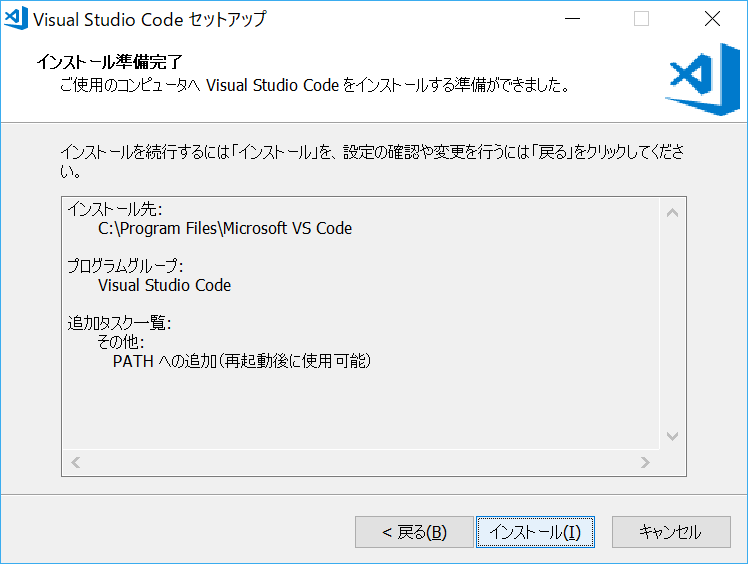Screen dimensions: 748x564
Task: Click the Visual Studio Code program group value
Action: [x=165, y=285]
